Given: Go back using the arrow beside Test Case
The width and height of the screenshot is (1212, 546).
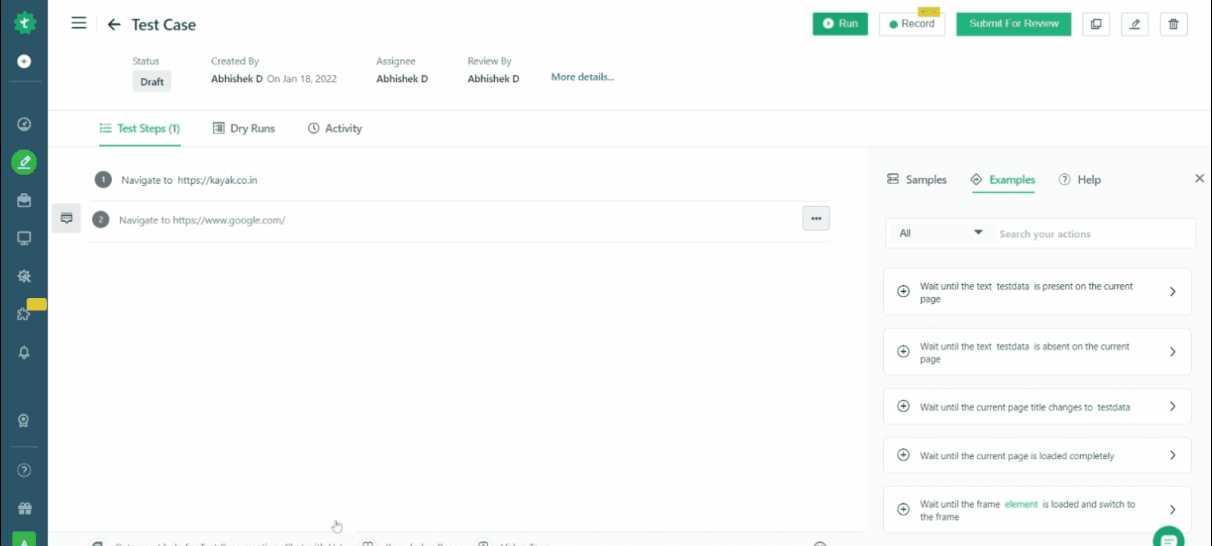Looking at the screenshot, I should (x=114, y=24).
